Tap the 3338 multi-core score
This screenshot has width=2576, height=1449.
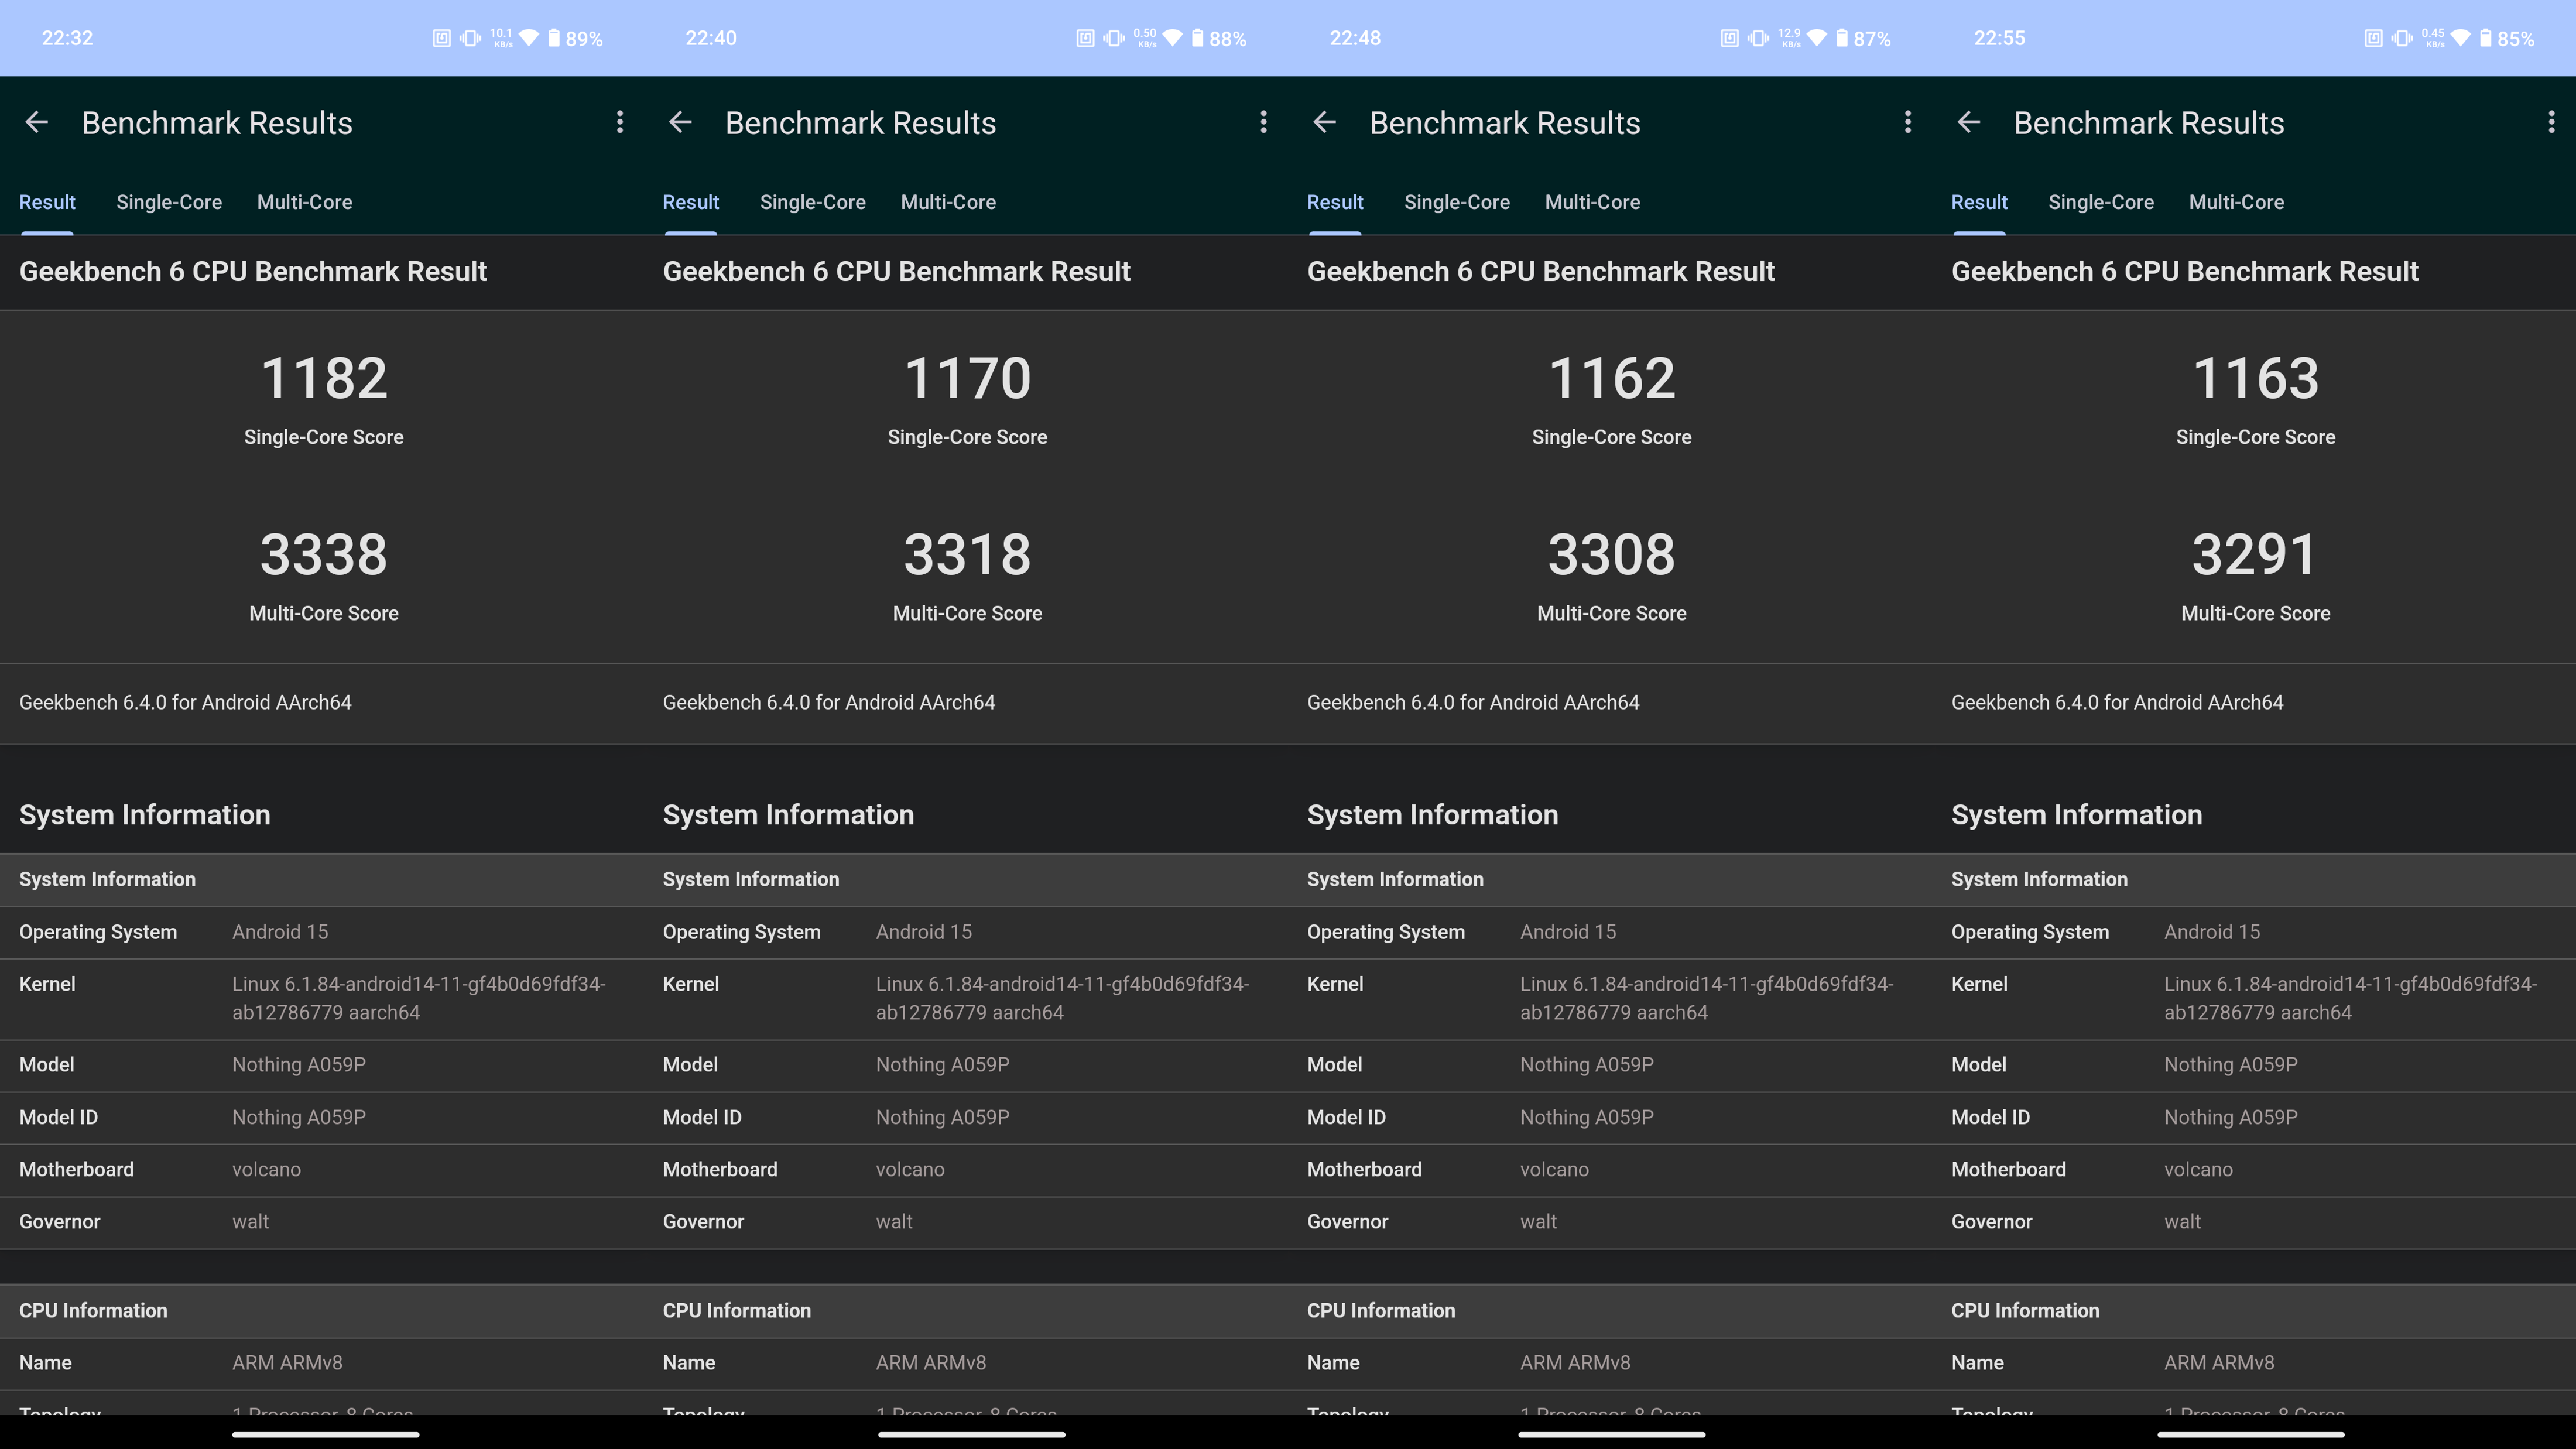click(x=323, y=554)
